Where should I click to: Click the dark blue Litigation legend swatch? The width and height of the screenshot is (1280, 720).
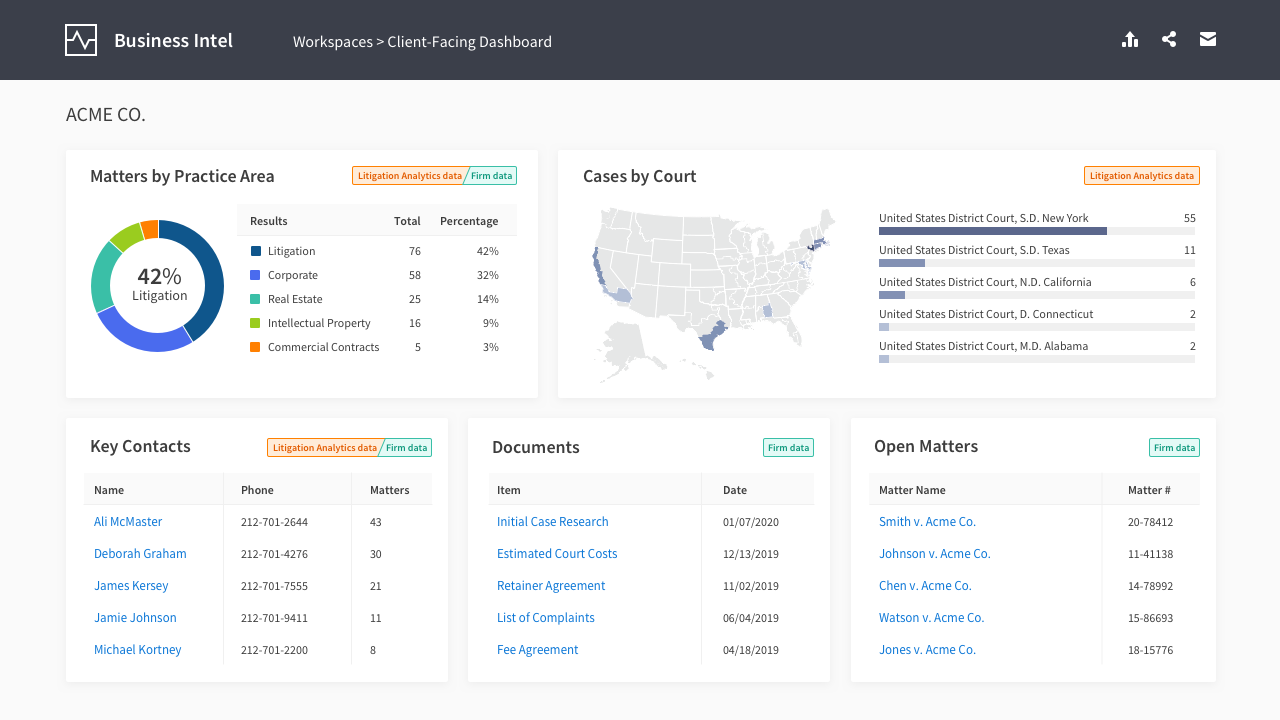coord(256,251)
